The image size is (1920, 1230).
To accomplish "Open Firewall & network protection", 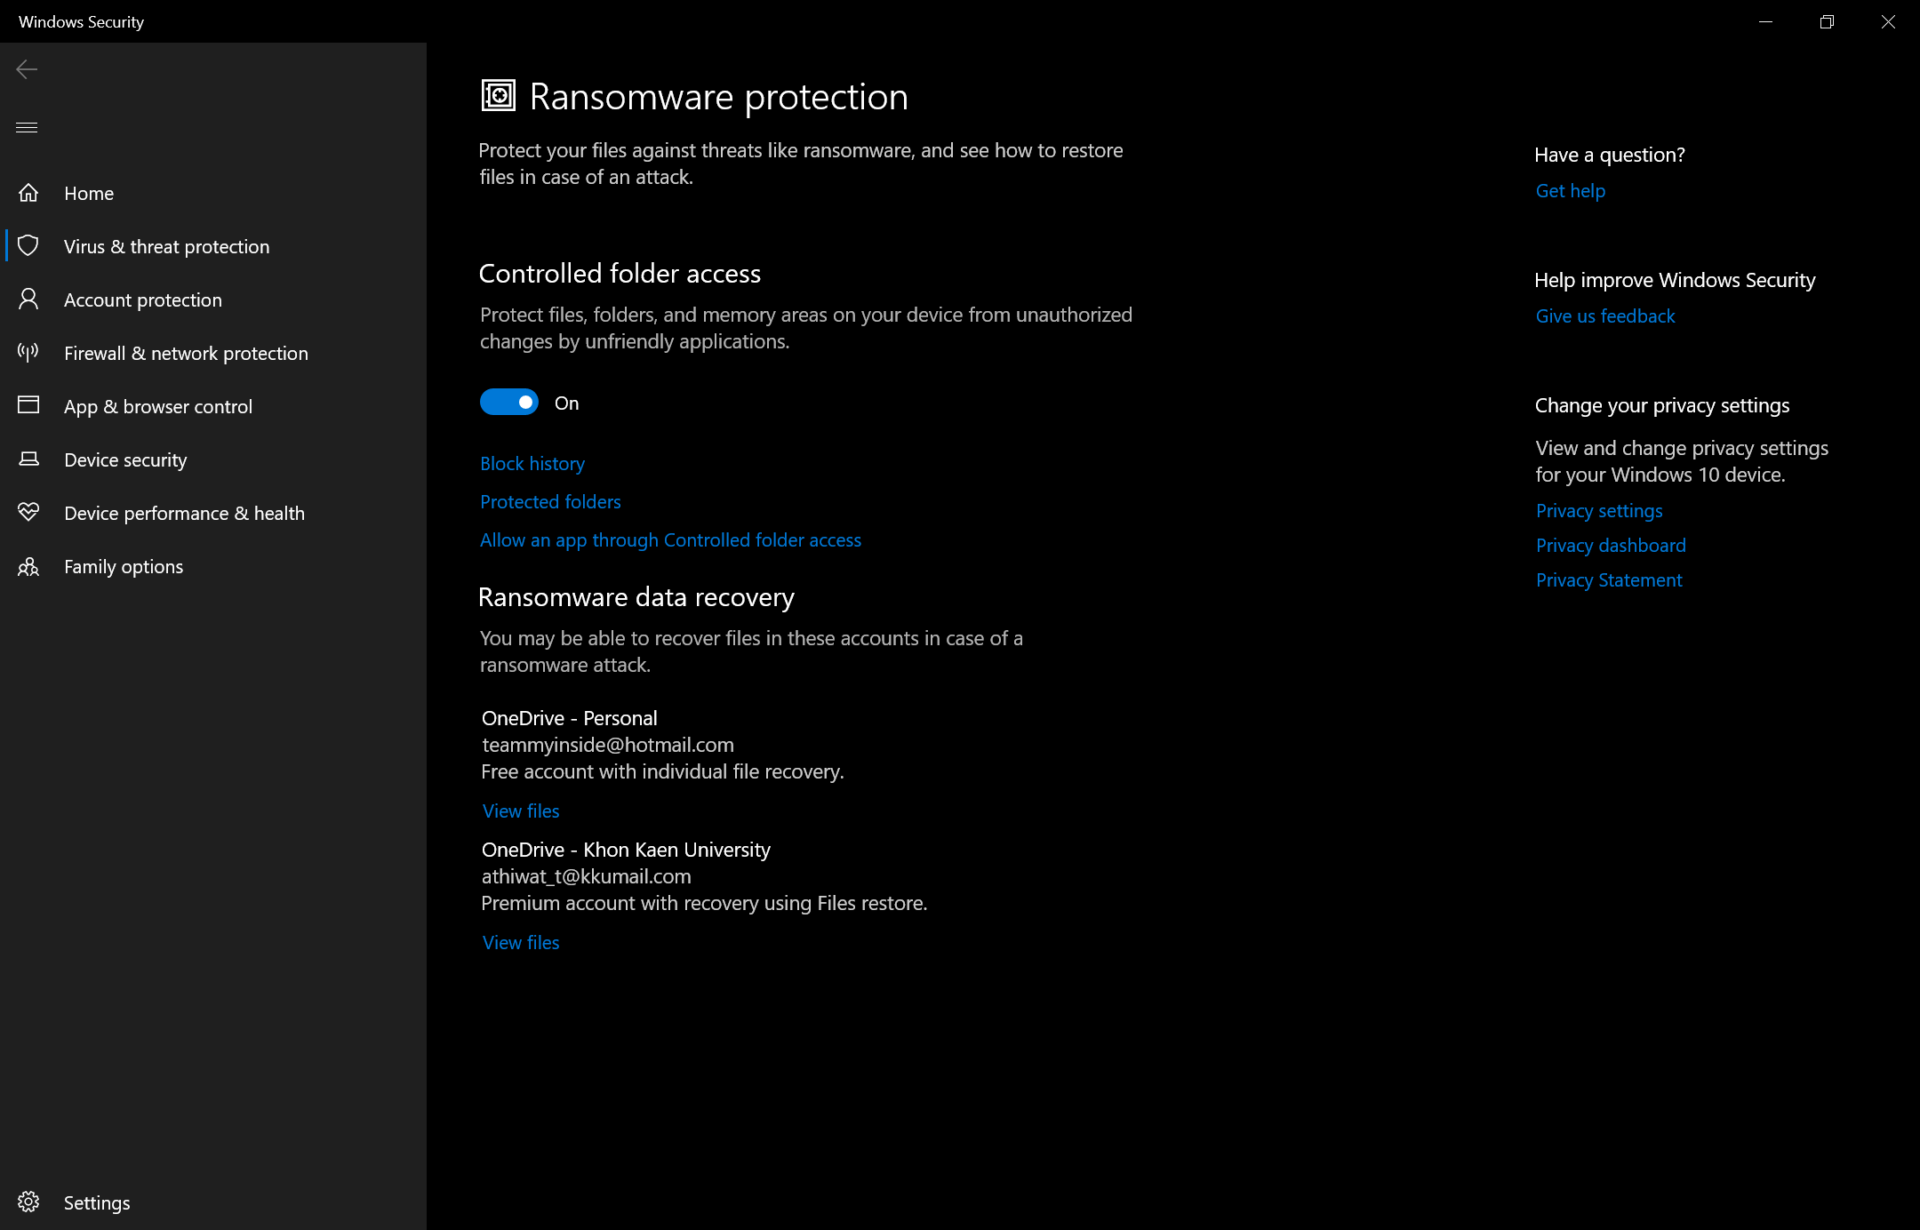I will click(x=185, y=353).
